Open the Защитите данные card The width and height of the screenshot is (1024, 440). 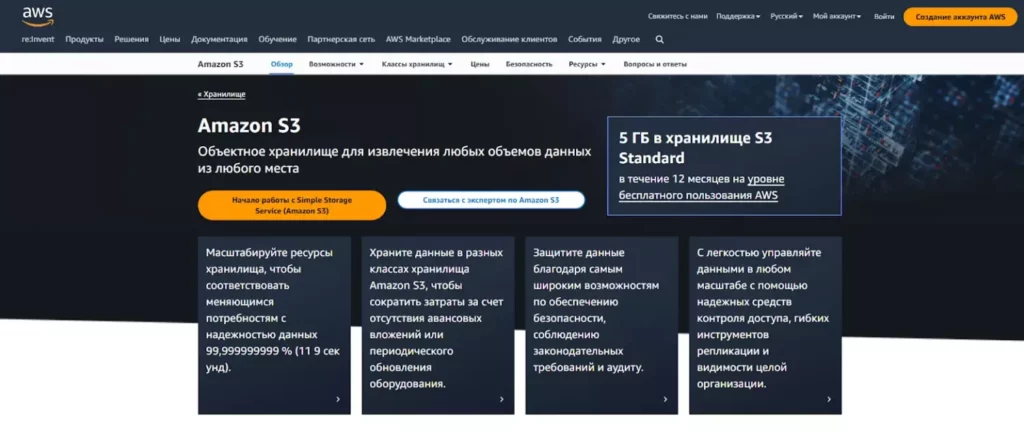(601, 325)
